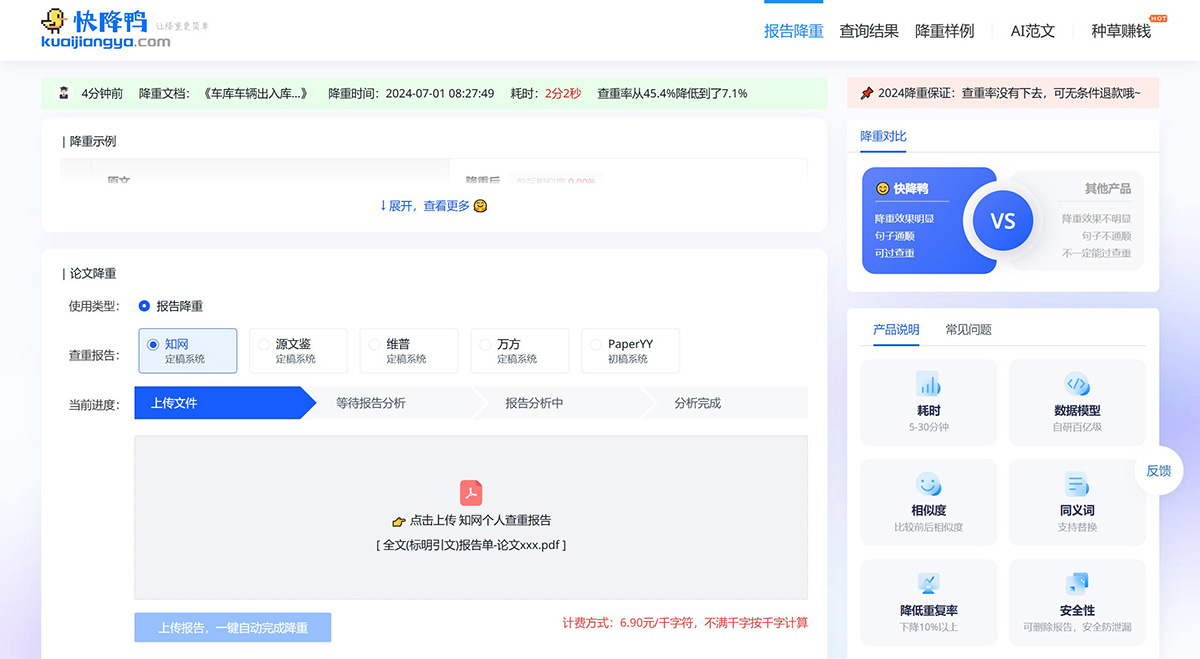Choose the PaperYY 初稿系统 report type
This screenshot has height=659, width=1200.
(630, 350)
